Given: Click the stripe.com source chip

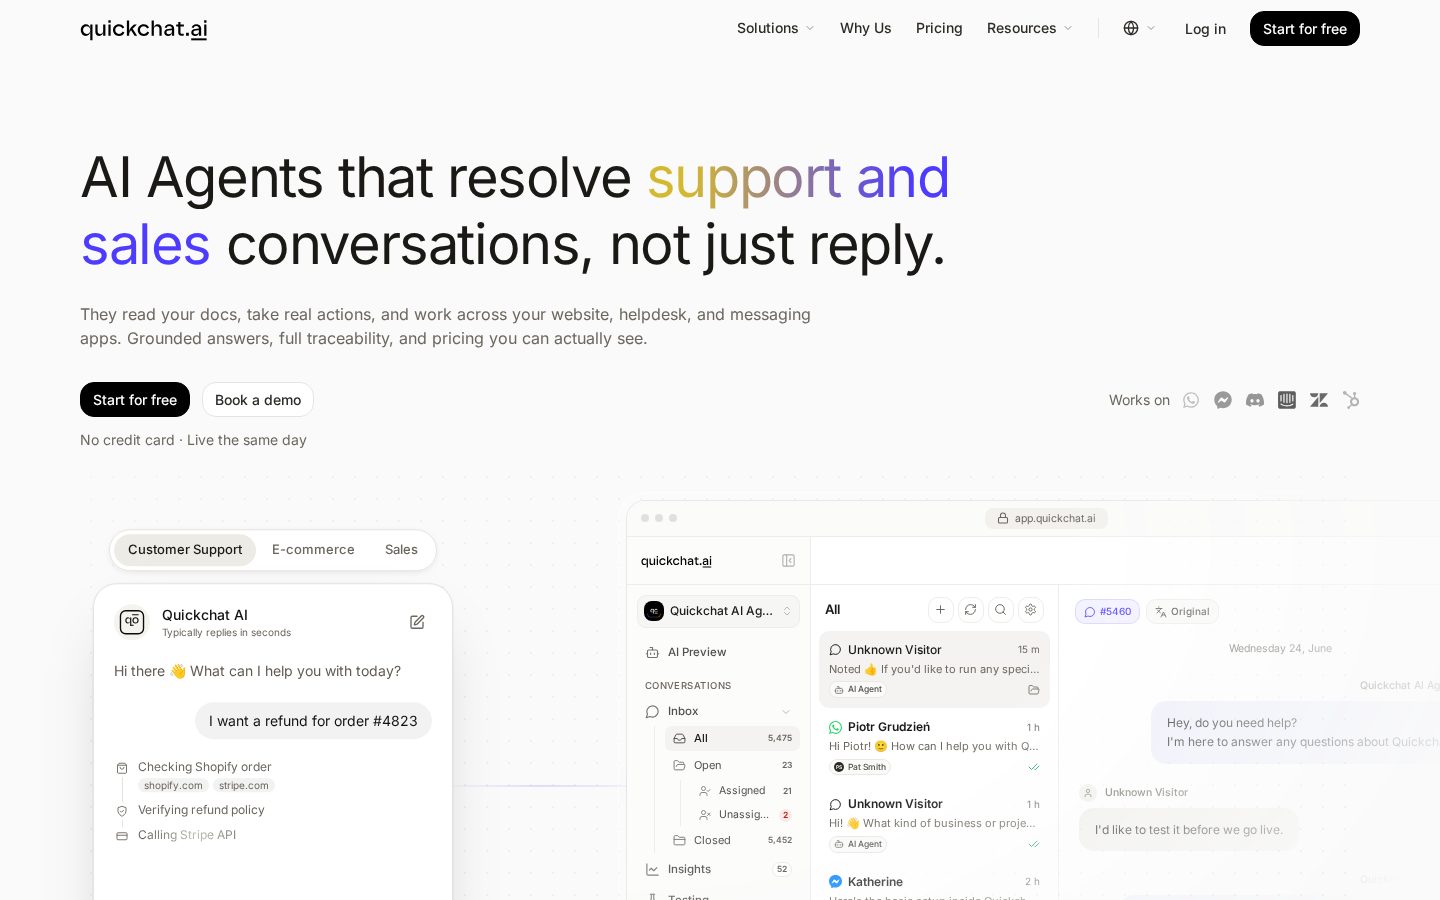Looking at the screenshot, I should 244,786.
